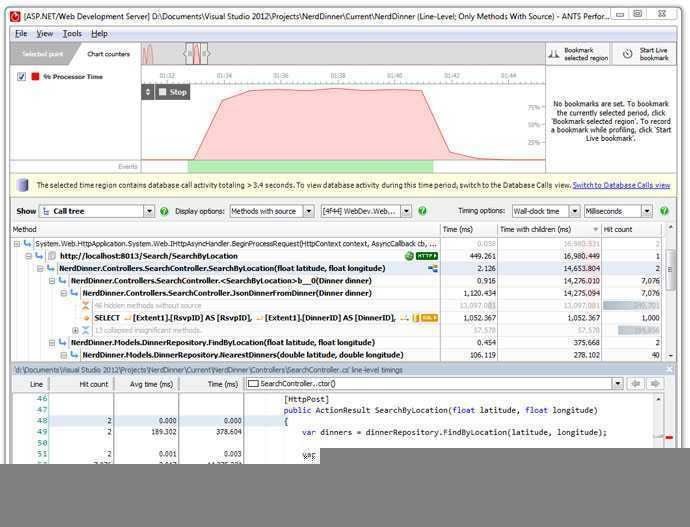Image resolution: width=690 pixels, height=527 pixels.
Task: Click the Stop profiling button
Action: coord(173,92)
